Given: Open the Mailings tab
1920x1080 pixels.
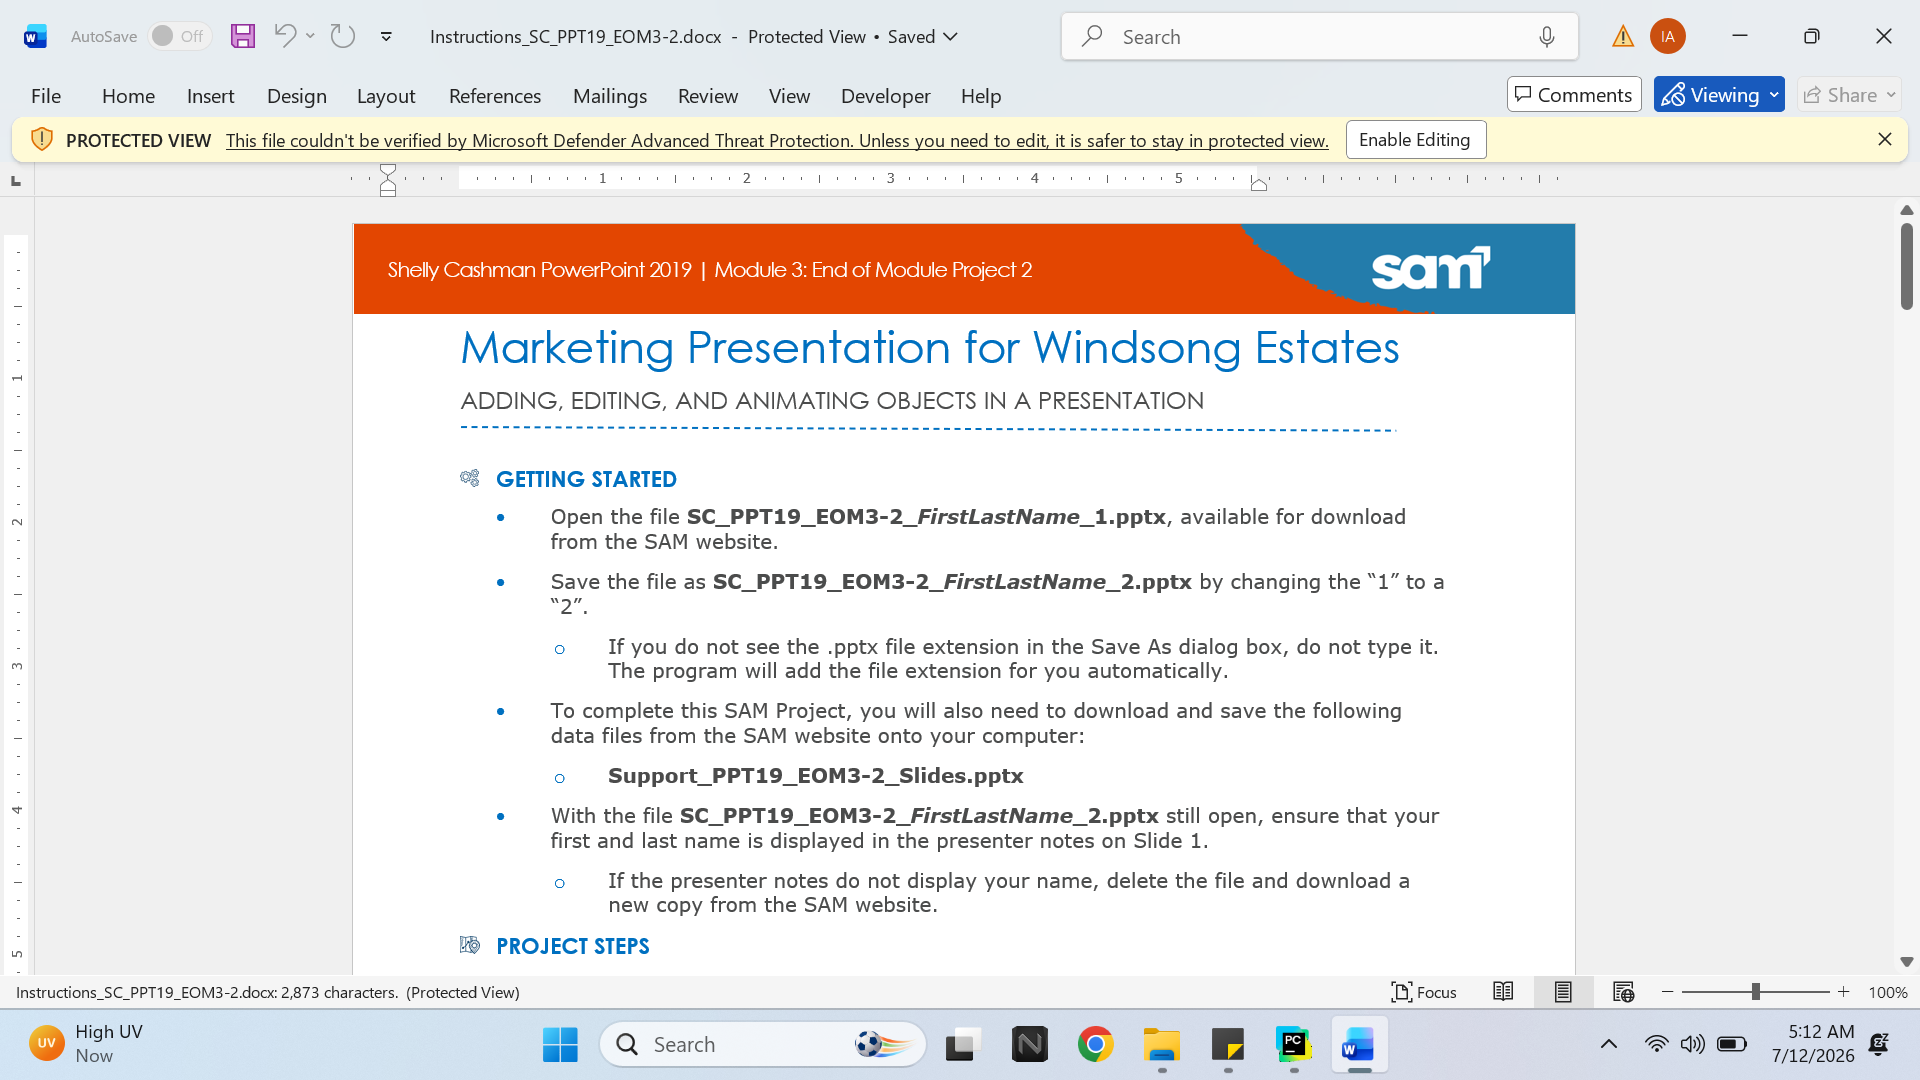Looking at the screenshot, I should pyautogui.click(x=610, y=96).
